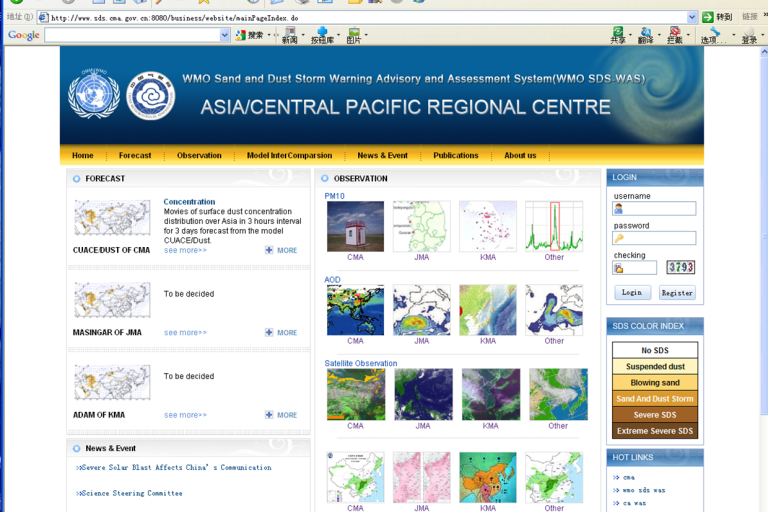Screen dimensions: 768x512
Task: Click the plus icon beside CUACE/DUST MORE
Action: tap(269, 250)
